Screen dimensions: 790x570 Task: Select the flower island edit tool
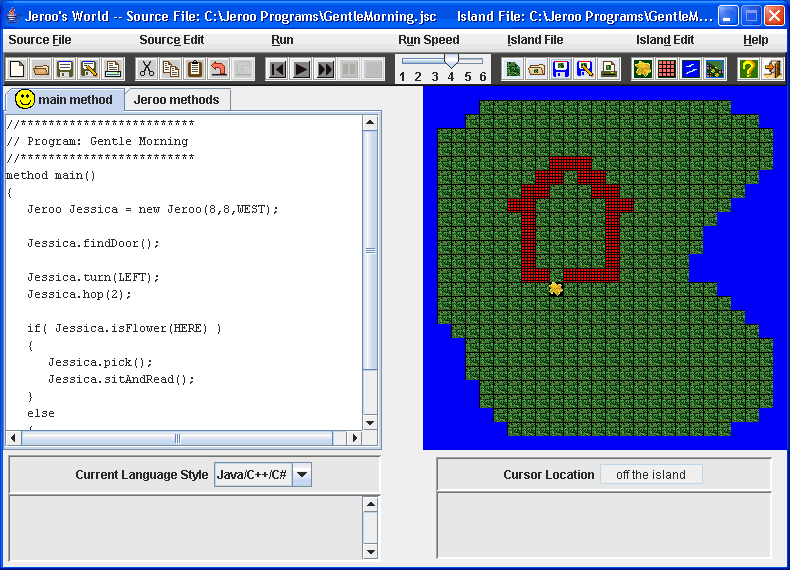642,69
